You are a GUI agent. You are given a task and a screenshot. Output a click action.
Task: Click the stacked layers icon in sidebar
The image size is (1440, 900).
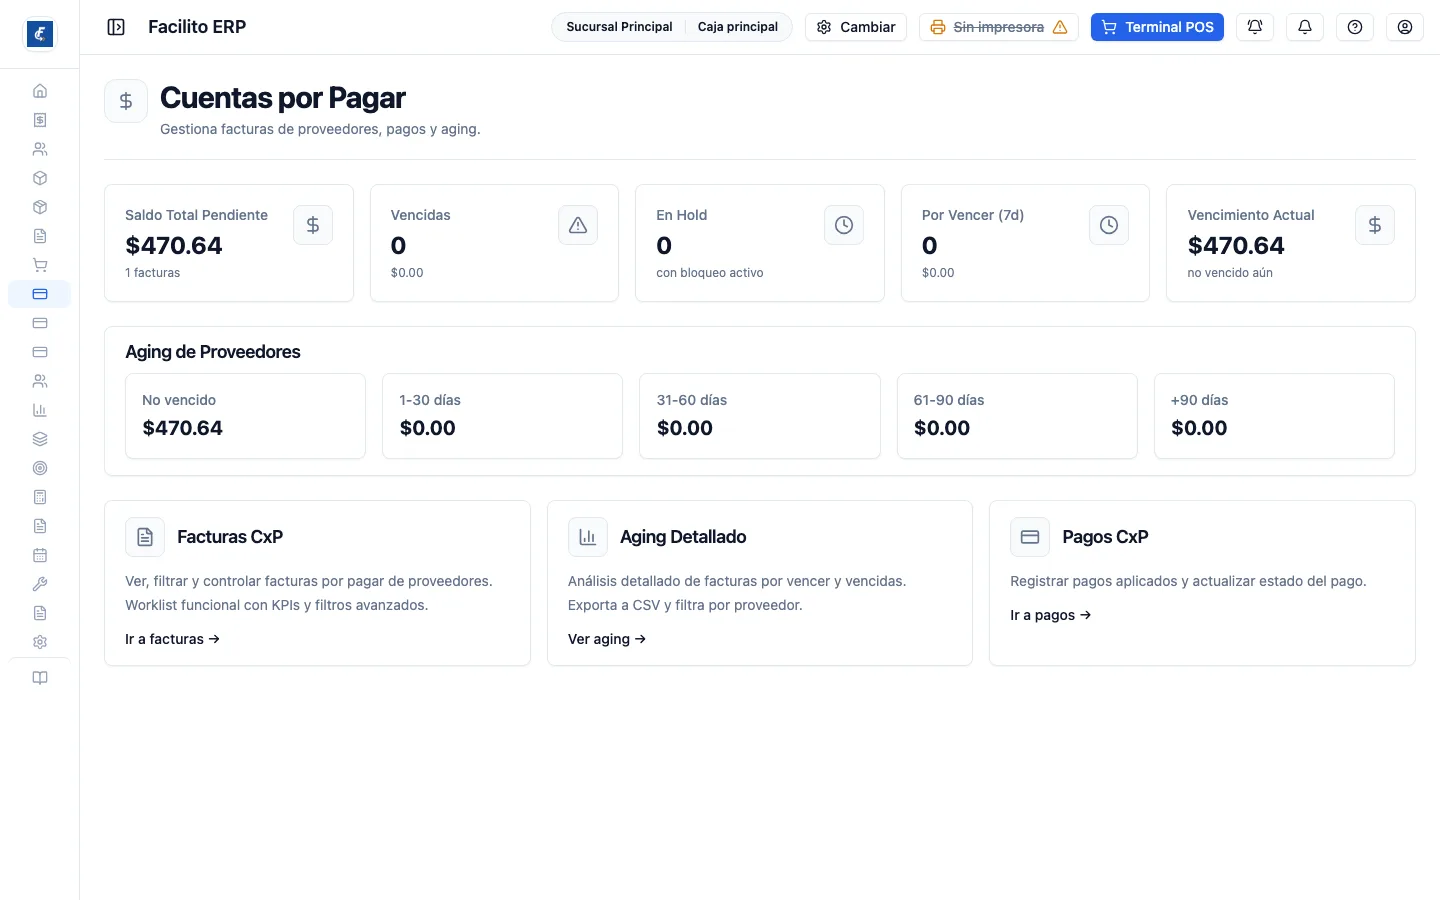pyautogui.click(x=40, y=439)
